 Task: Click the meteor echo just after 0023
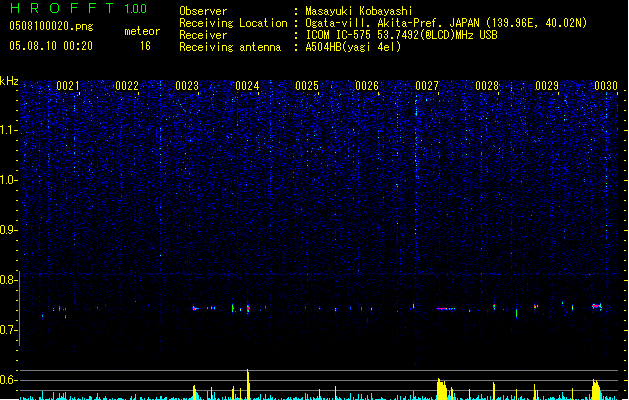[x=195, y=309]
